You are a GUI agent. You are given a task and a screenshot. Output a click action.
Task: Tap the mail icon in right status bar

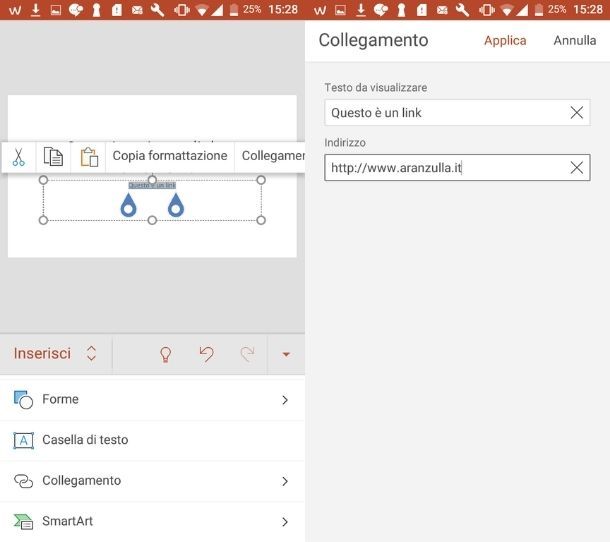[x=442, y=10]
